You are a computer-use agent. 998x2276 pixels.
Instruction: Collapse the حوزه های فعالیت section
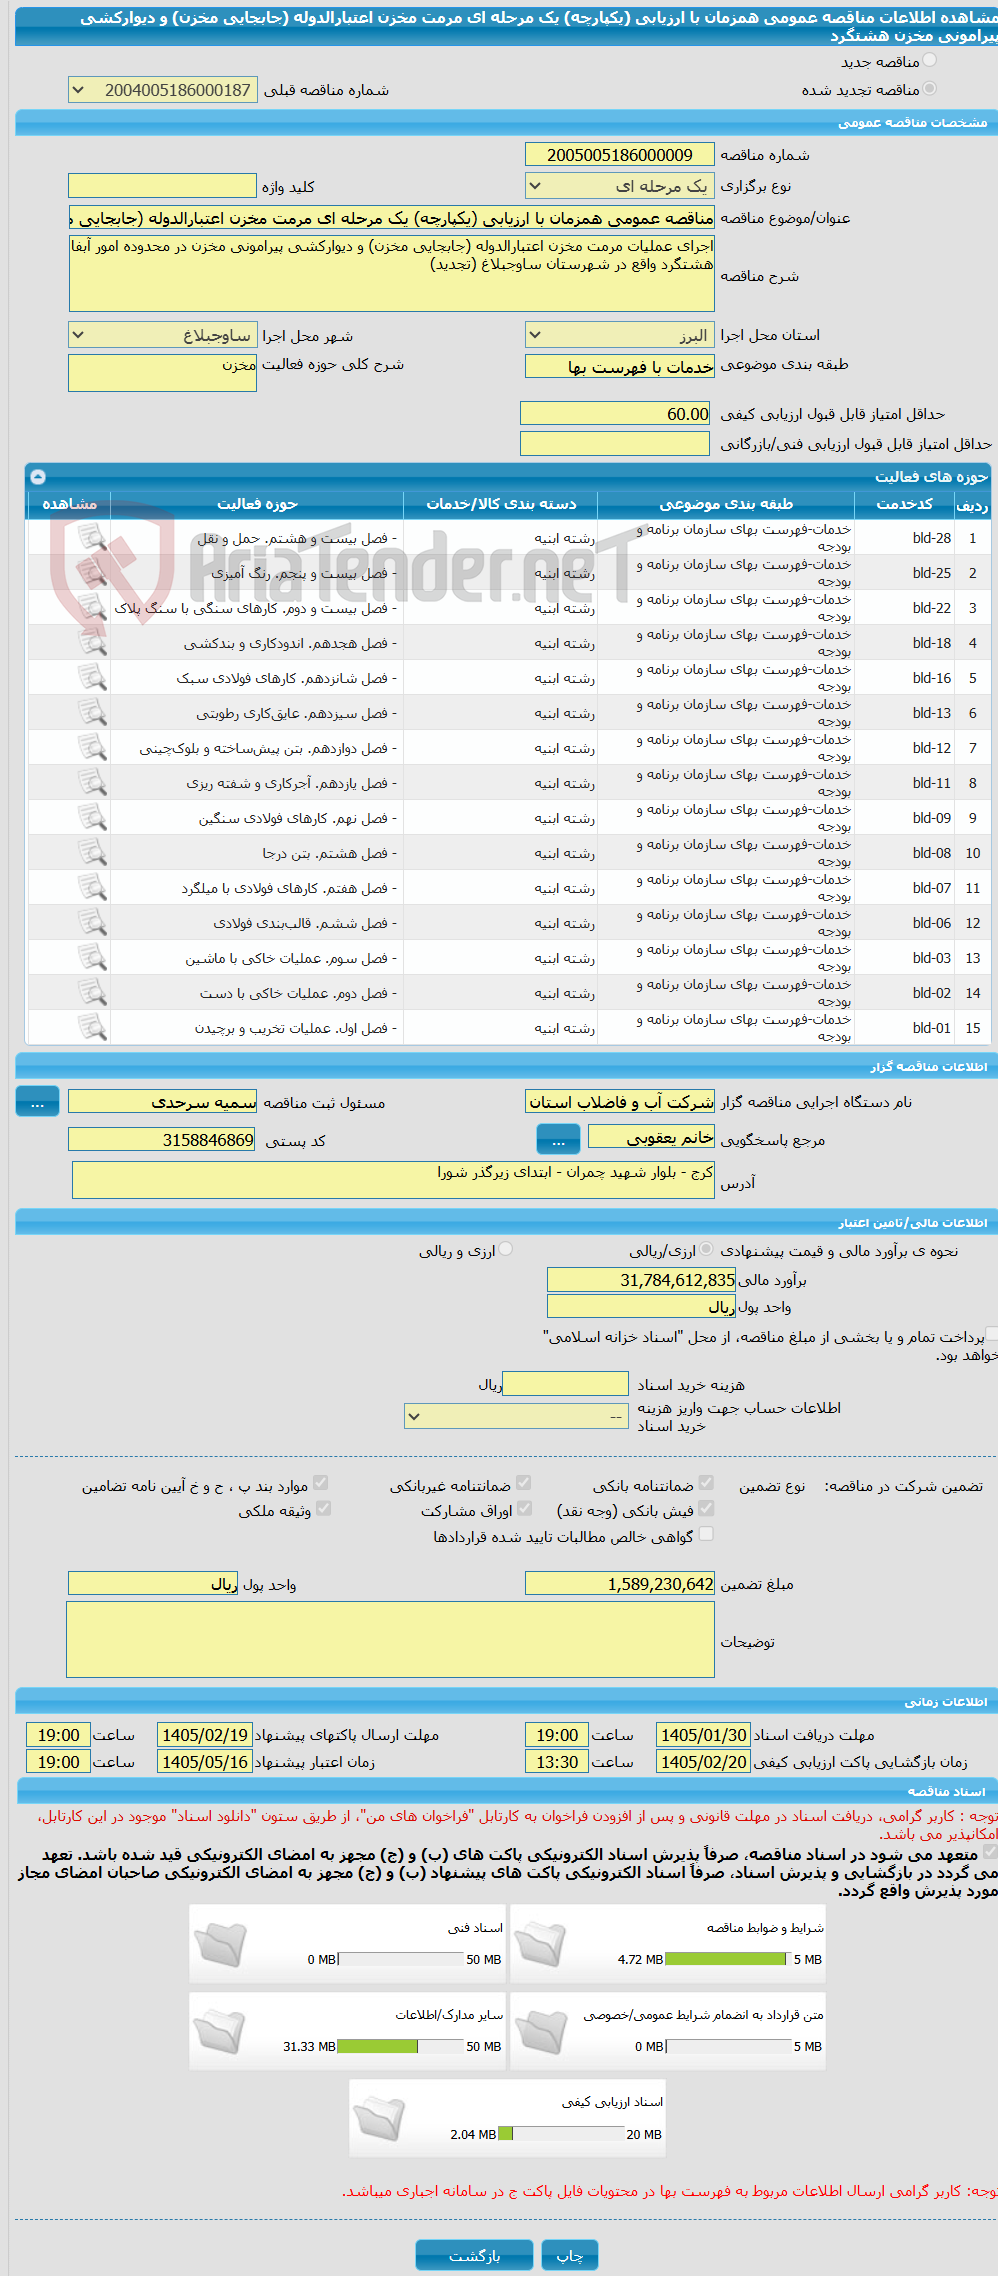[38, 477]
